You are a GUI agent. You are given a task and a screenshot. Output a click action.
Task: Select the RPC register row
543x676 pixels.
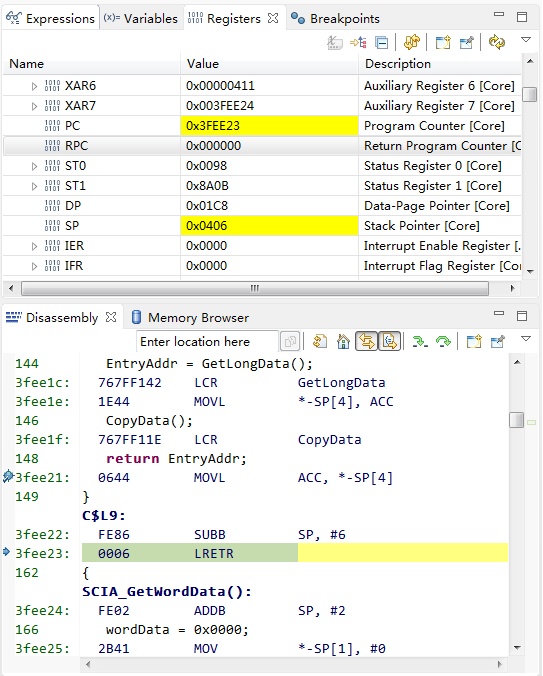pyautogui.click(x=262, y=146)
